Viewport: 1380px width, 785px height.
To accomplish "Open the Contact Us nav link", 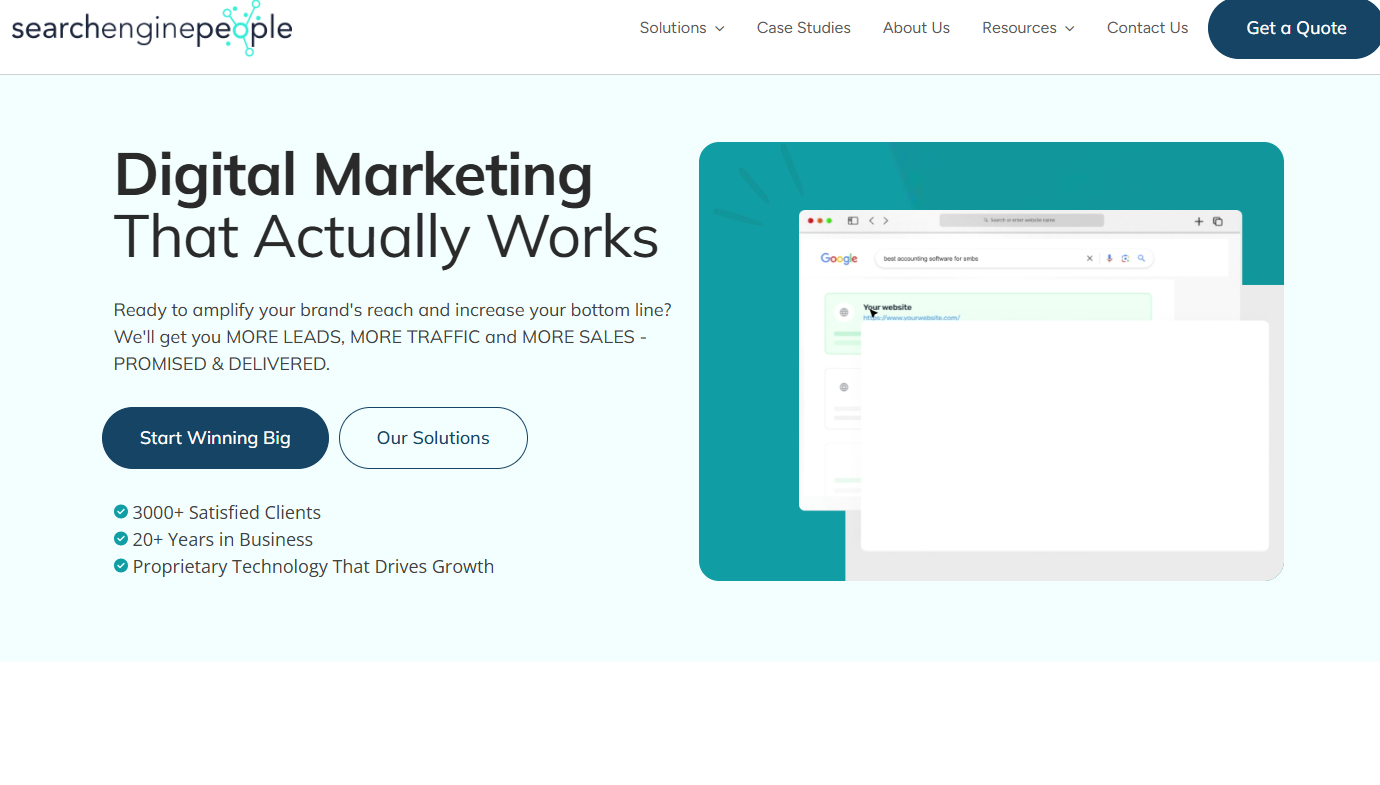I will pos(1147,28).
